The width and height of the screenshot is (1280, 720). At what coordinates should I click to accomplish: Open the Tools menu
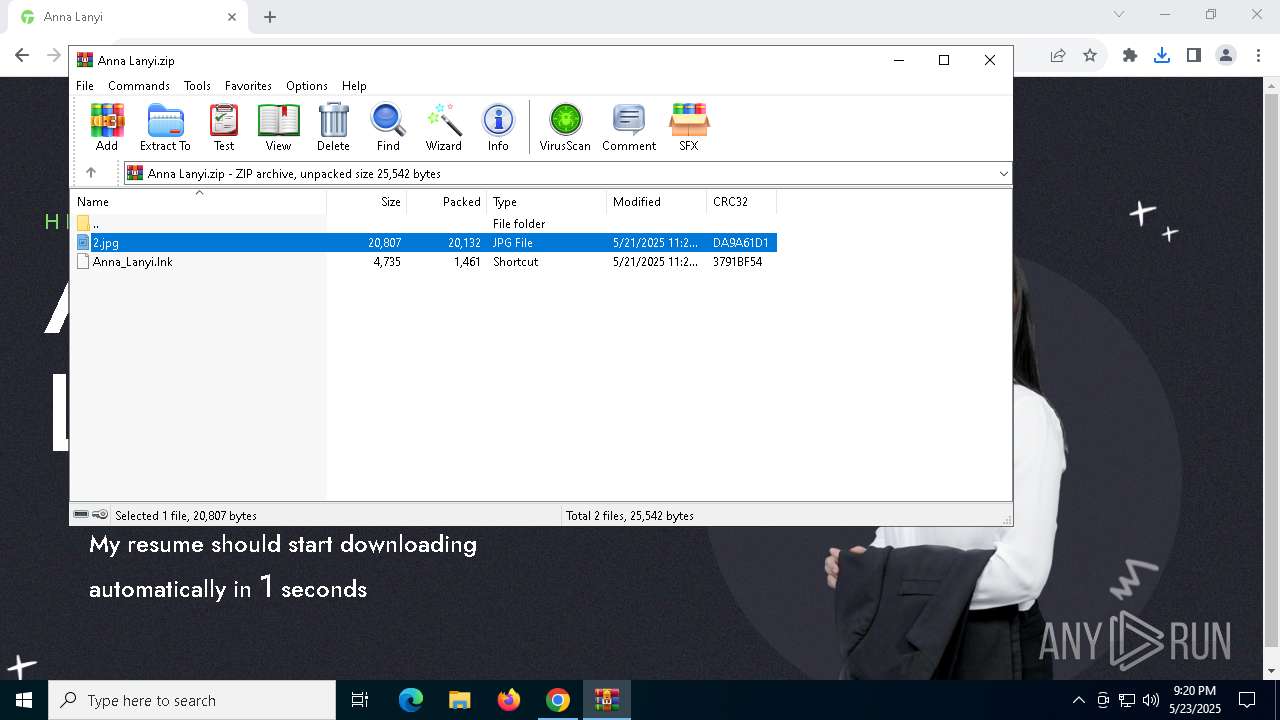point(197,86)
